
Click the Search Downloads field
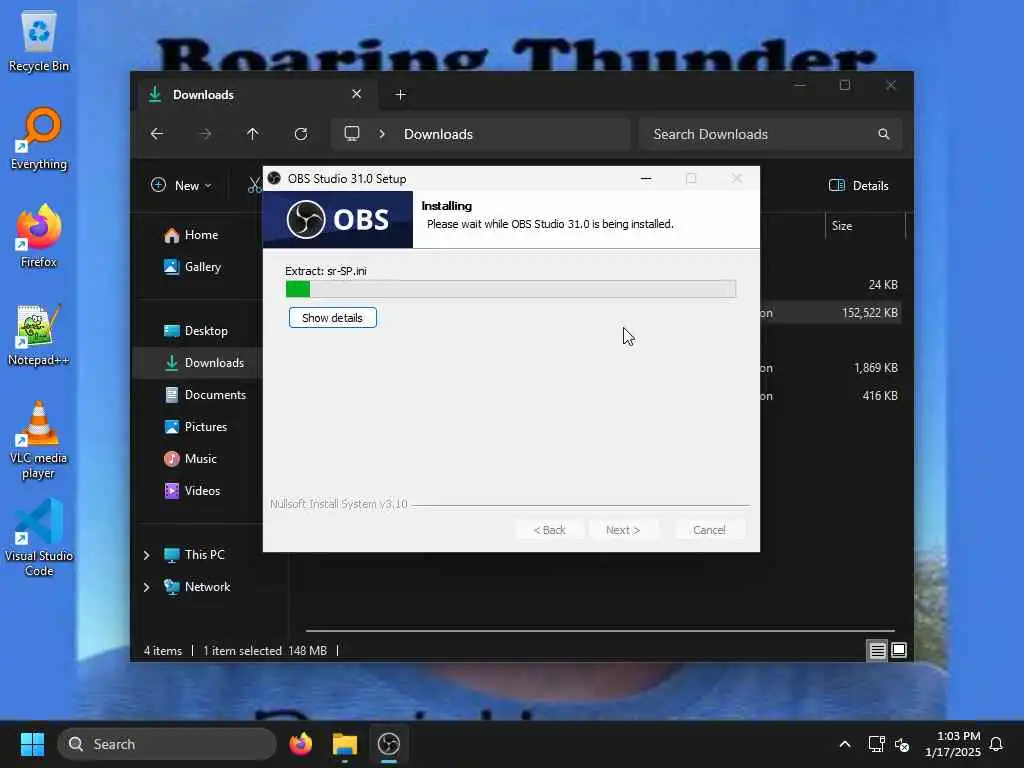coord(770,134)
